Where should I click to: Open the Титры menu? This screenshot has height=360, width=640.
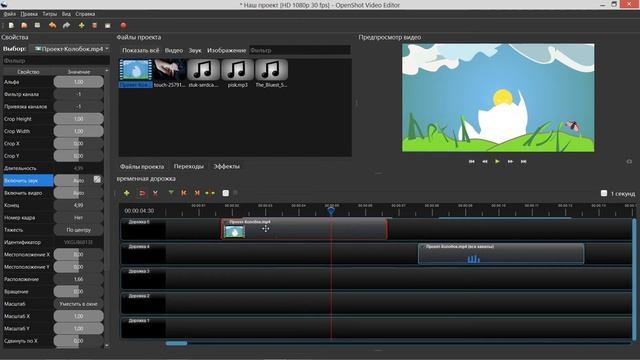(50, 14)
